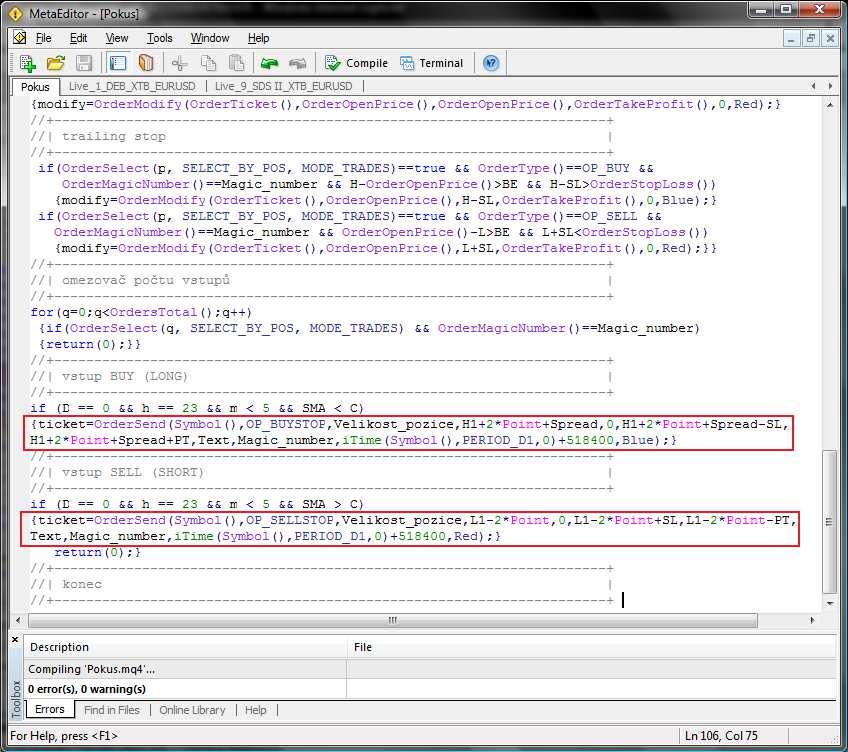The height and width of the screenshot is (752, 848).
Task: Click the Copy toolbar icon
Action: pos(208,63)
